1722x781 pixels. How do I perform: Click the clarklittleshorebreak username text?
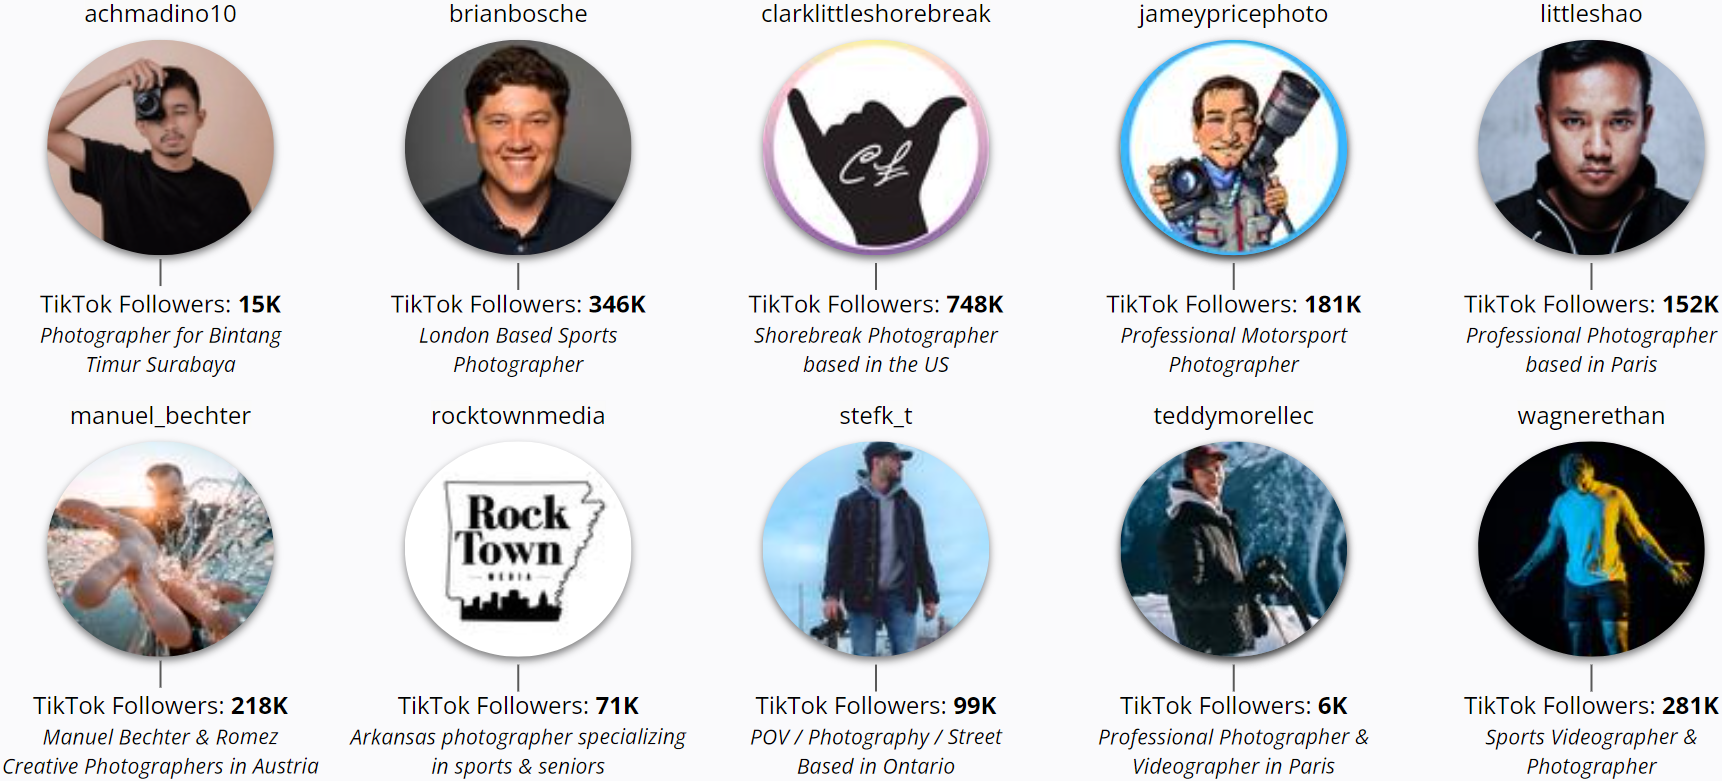(x=876, y=14)
